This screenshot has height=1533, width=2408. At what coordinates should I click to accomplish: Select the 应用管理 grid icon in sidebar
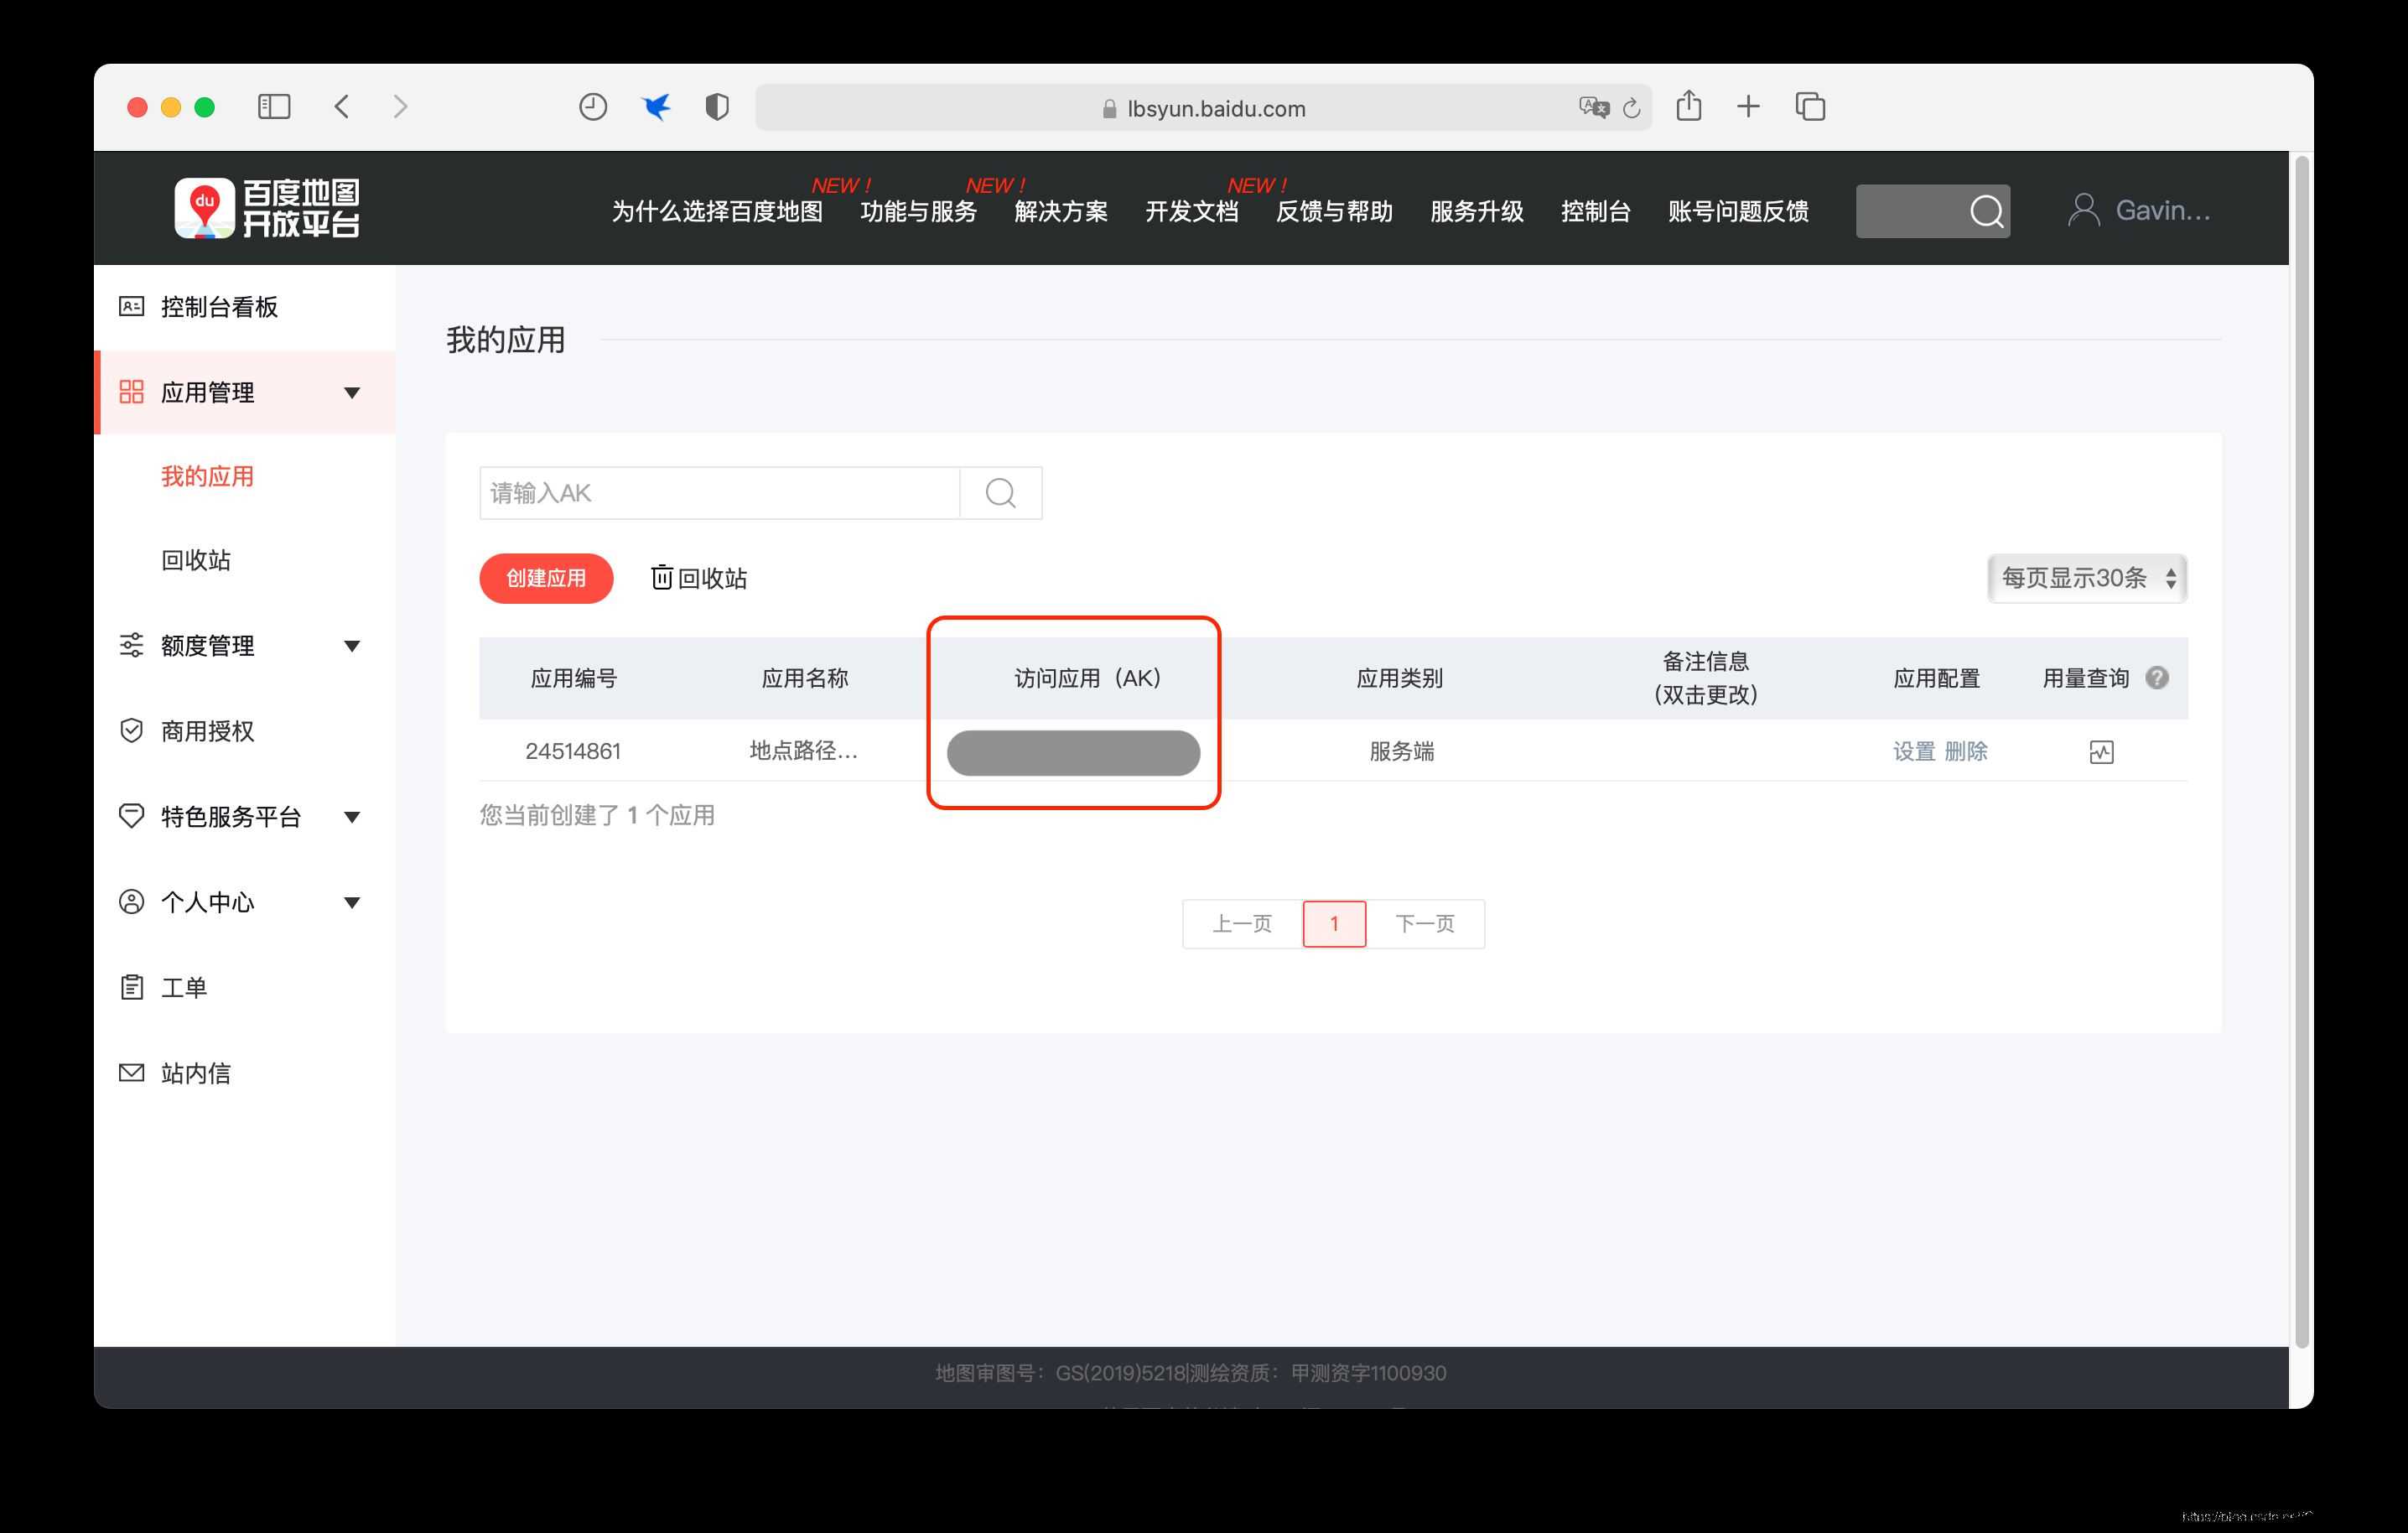(132, 392)
